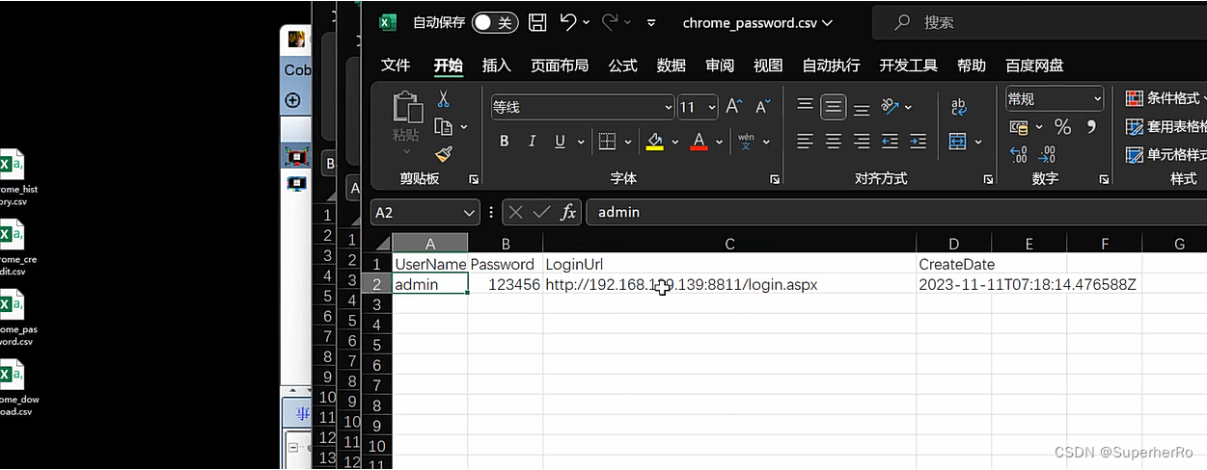Apply the yellow fill color bucket
This screenshot has width=1207, height=470.
coord(655,141)
